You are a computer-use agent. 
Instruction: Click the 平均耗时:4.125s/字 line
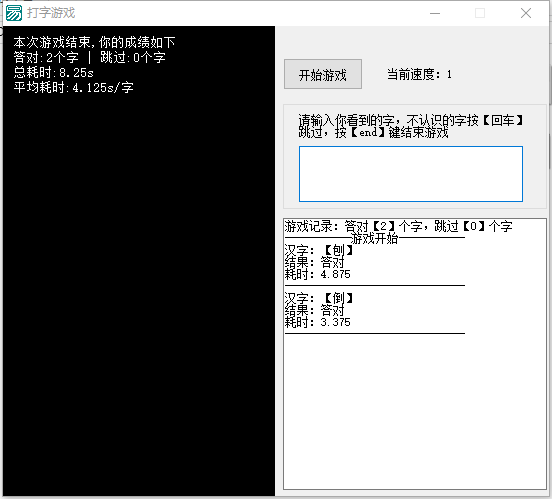click(x=73, y=87)
